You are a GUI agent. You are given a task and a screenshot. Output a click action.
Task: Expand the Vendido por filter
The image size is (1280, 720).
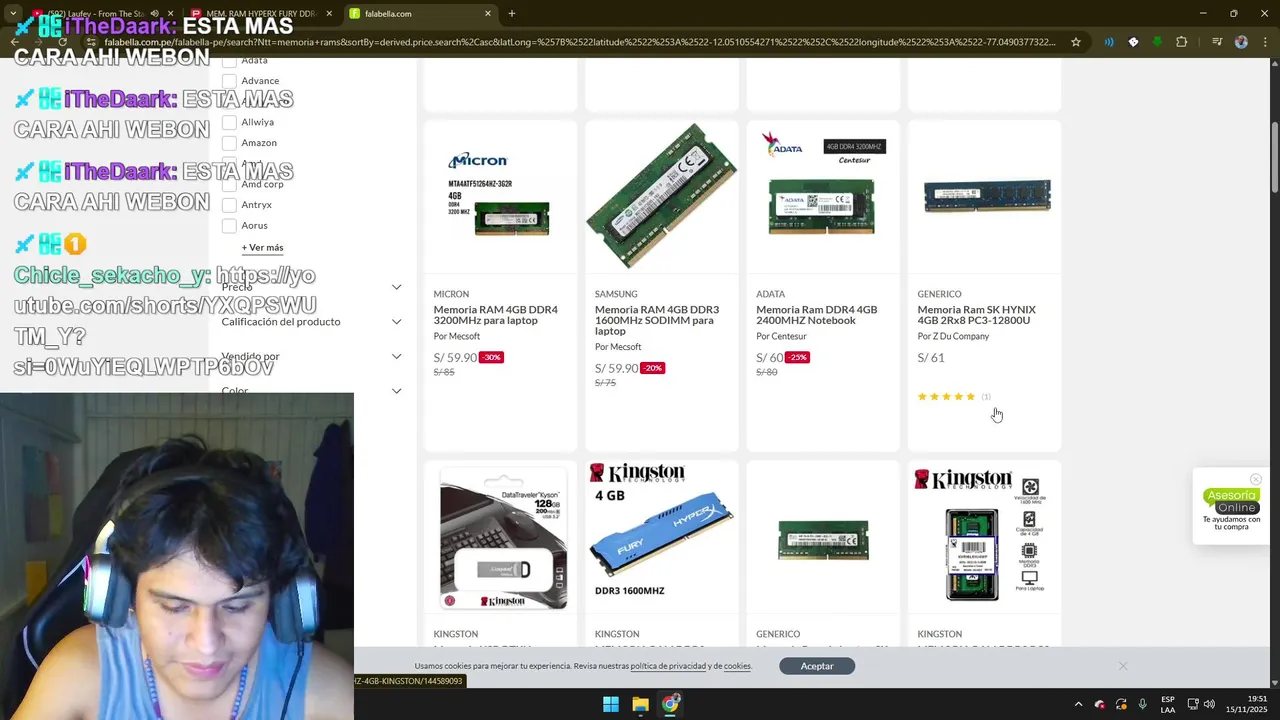tap(396, 357)
